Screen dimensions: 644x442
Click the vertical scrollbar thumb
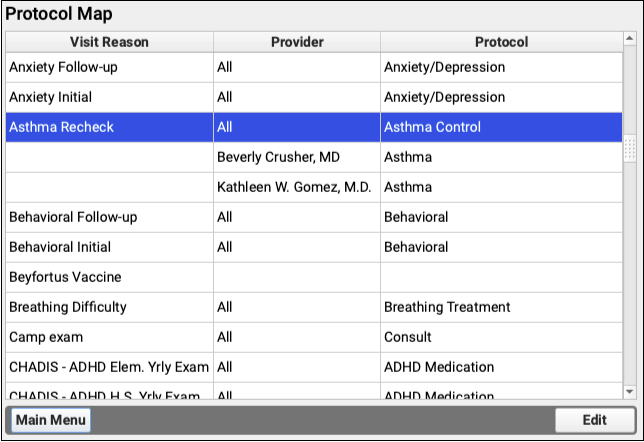coord(629,148)
